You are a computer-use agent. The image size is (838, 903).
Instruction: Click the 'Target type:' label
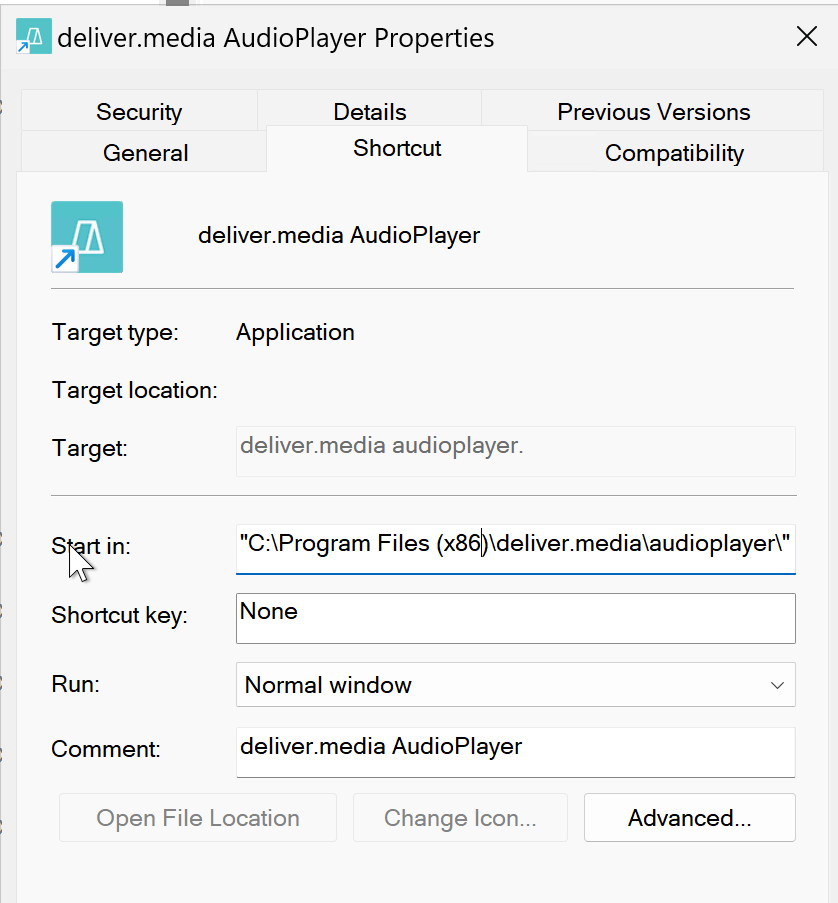[115, 332]
